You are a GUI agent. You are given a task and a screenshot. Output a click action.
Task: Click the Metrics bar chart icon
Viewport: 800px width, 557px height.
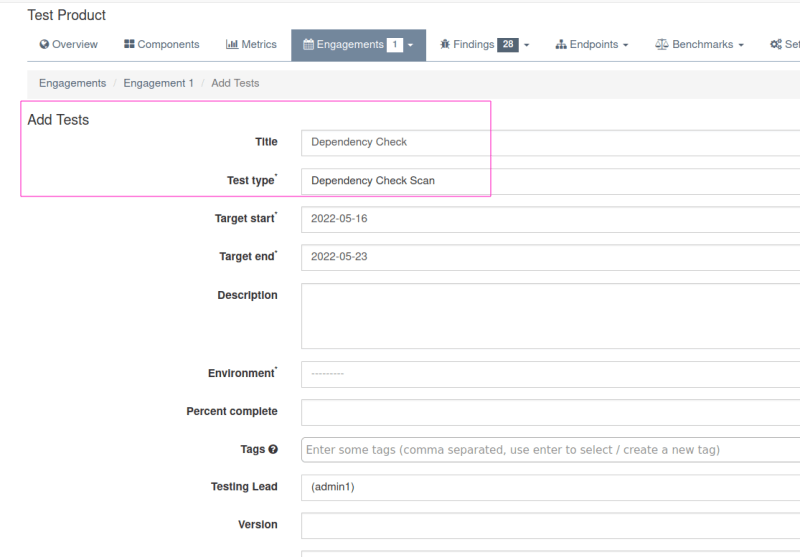(232, 44)
